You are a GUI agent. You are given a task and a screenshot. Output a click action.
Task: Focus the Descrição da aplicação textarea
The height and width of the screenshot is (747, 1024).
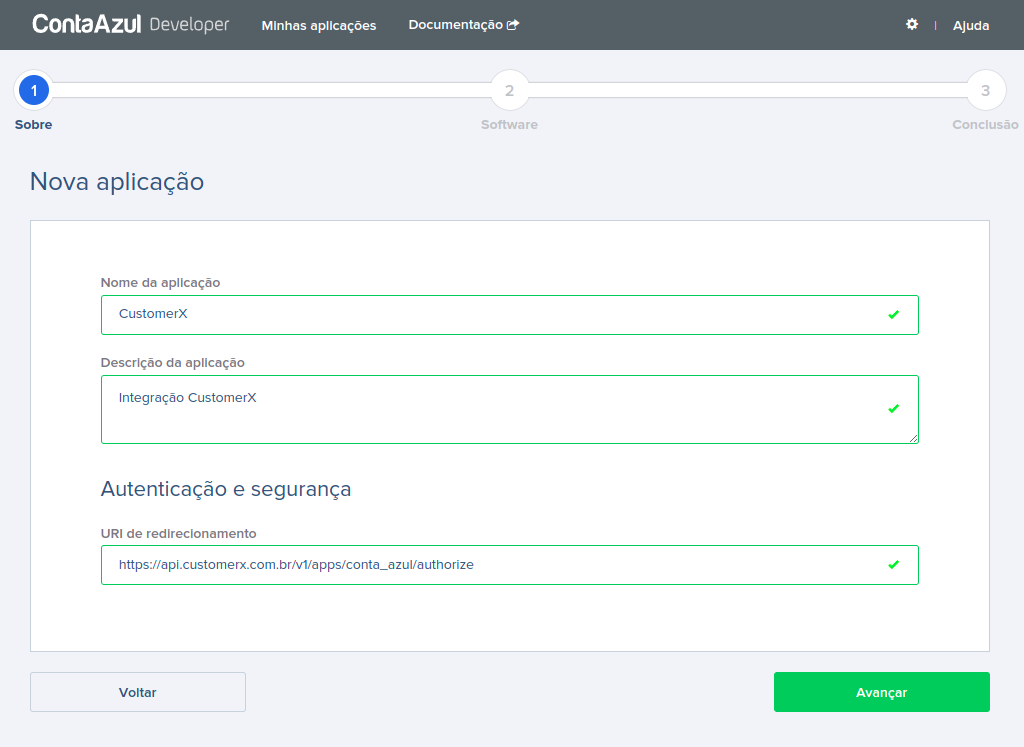[x=509, y=409]
